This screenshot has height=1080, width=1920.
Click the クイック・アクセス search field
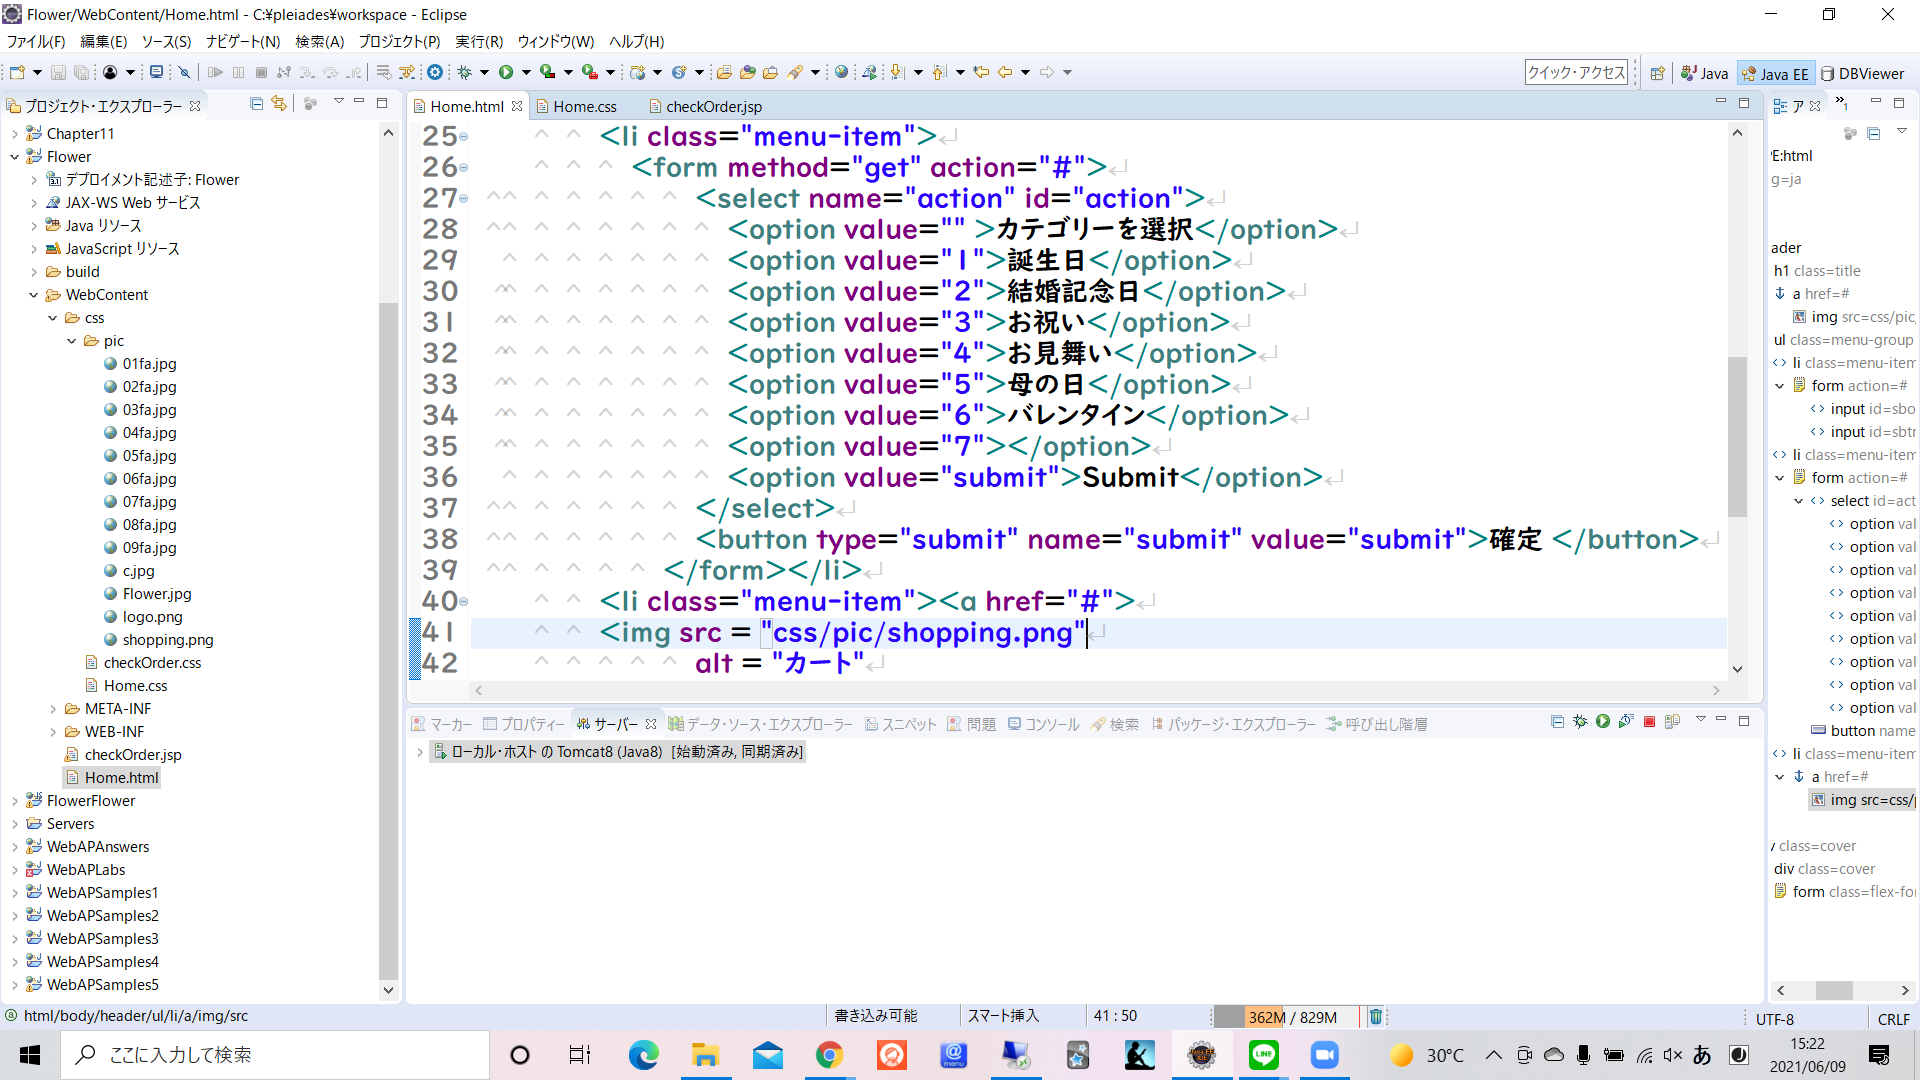1575,72
